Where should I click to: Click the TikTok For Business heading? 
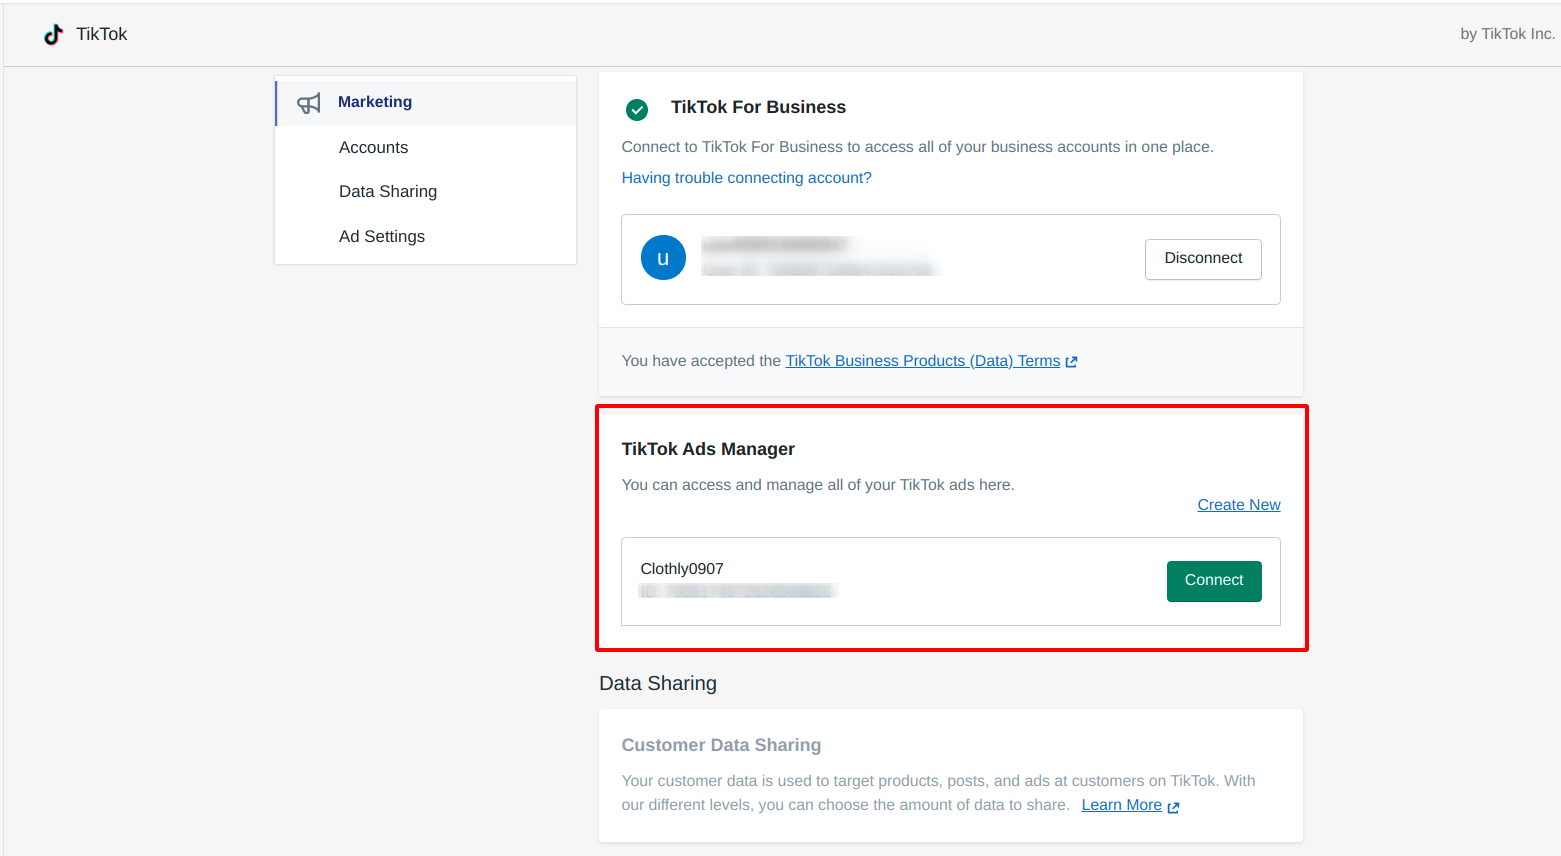(758, 107)
